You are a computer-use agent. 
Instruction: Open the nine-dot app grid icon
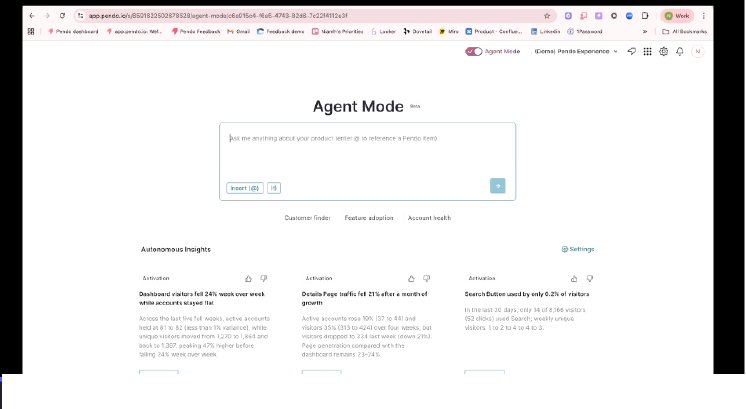coord(648,51)
